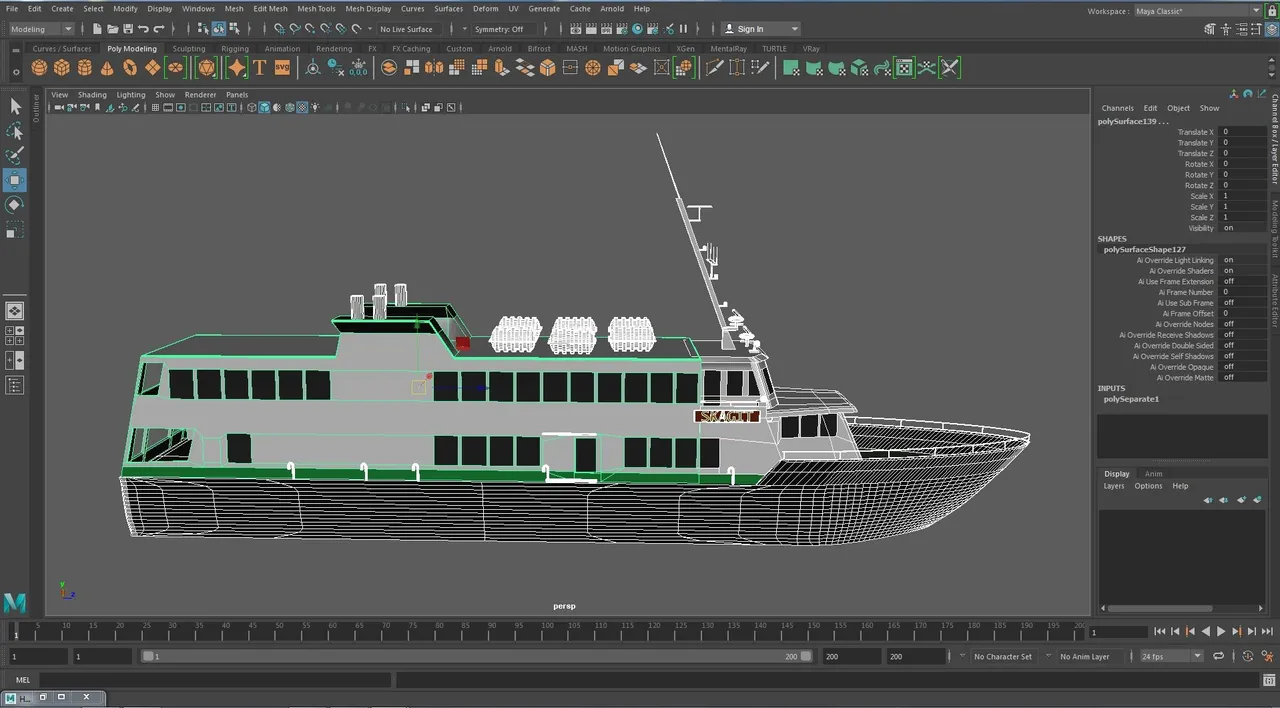Open the Edit Mesh menu
1280x708 pixels.
(270, 9)
